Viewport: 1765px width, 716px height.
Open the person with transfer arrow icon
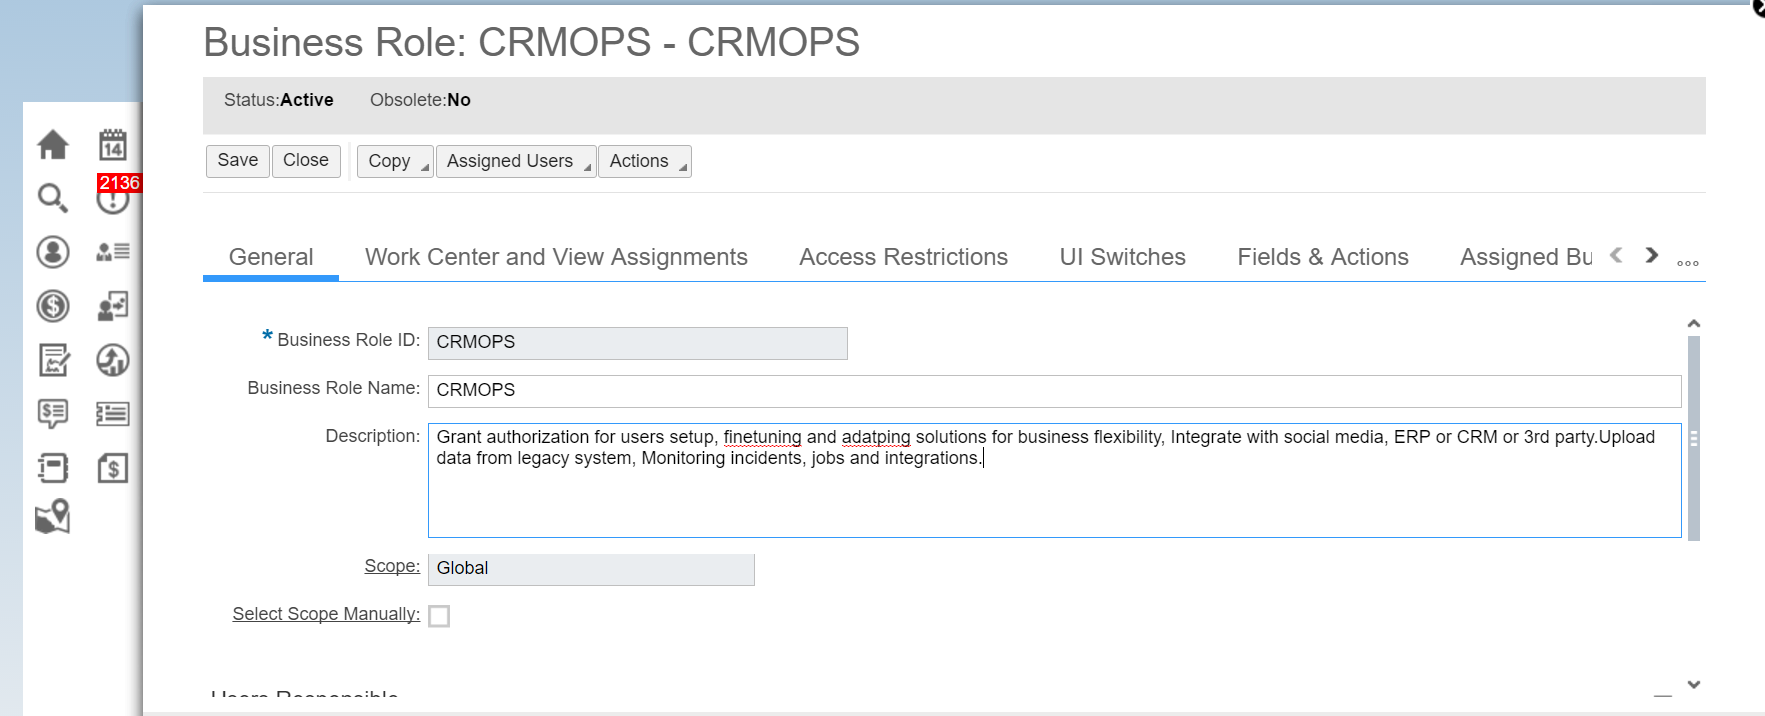pos(113,306)
